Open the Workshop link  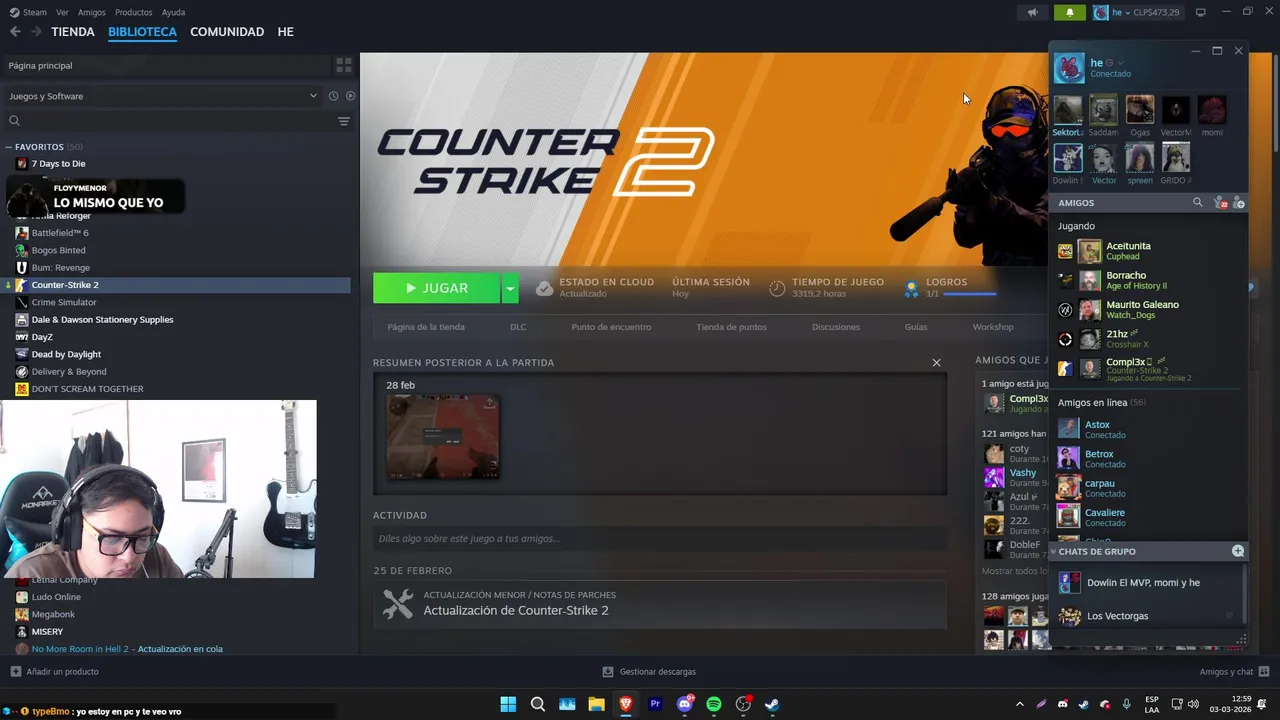tap(993, 327)
